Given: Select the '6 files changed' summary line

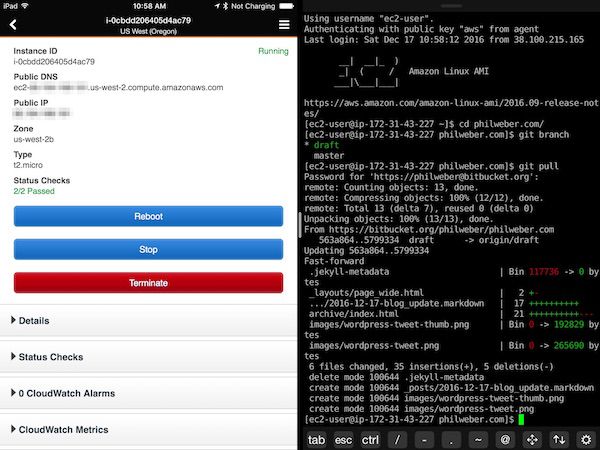Looking at the screenshot, I should coord(431,367).
